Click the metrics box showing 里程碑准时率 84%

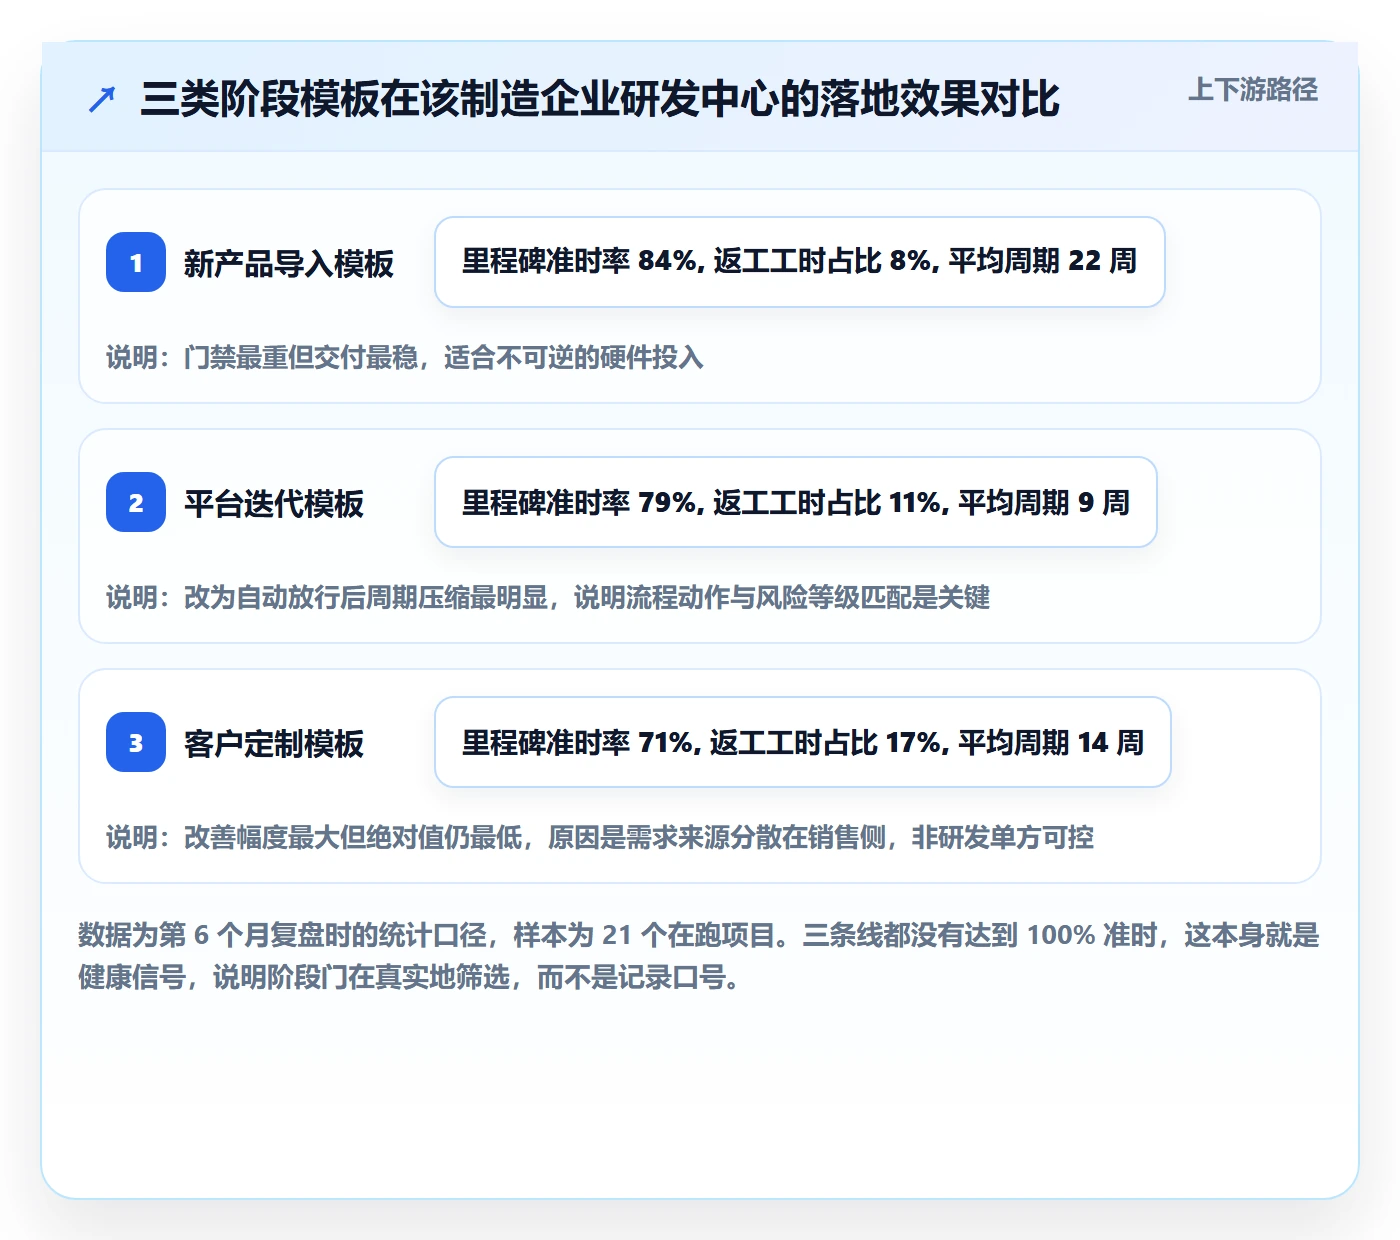click(800, 262)
